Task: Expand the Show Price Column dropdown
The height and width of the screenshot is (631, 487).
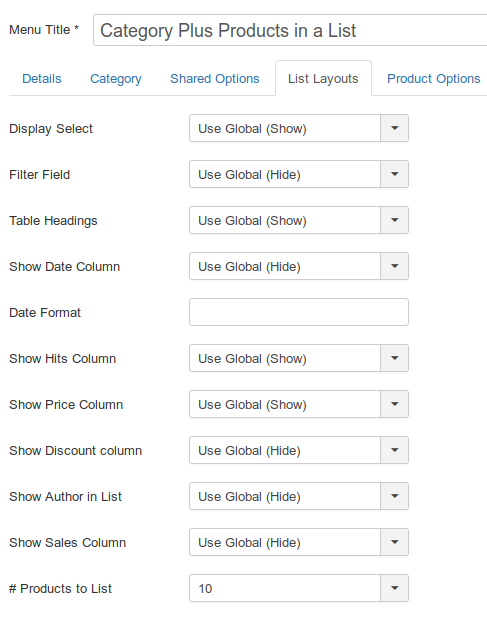Action: 299,404
